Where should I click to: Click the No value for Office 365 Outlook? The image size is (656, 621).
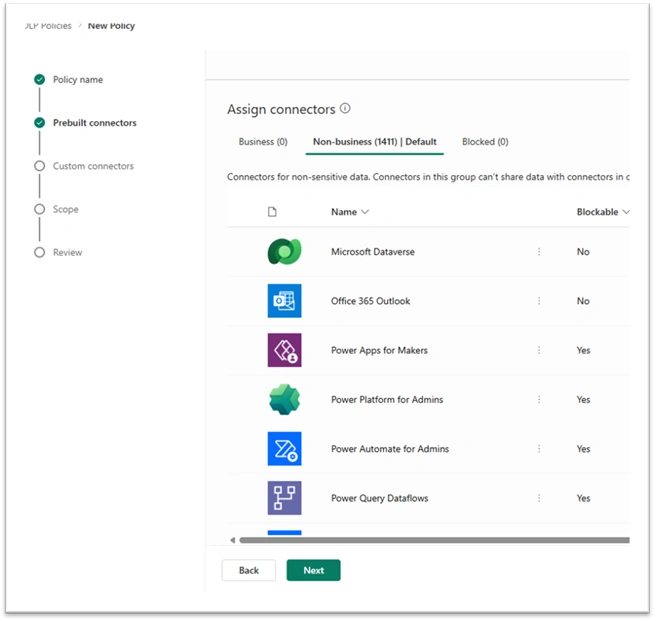point(583,301)
